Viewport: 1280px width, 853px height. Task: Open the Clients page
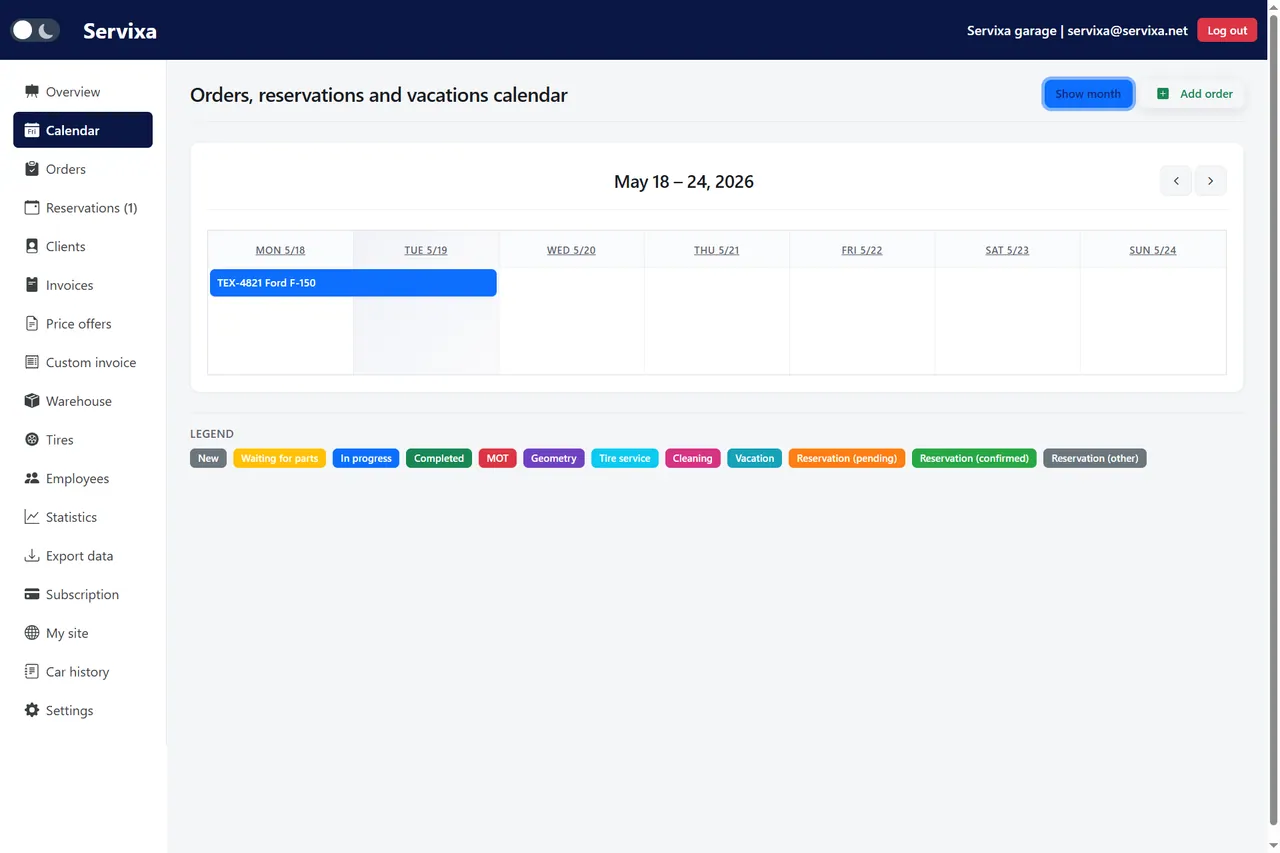pyautogui.click(x=83, y=246)
